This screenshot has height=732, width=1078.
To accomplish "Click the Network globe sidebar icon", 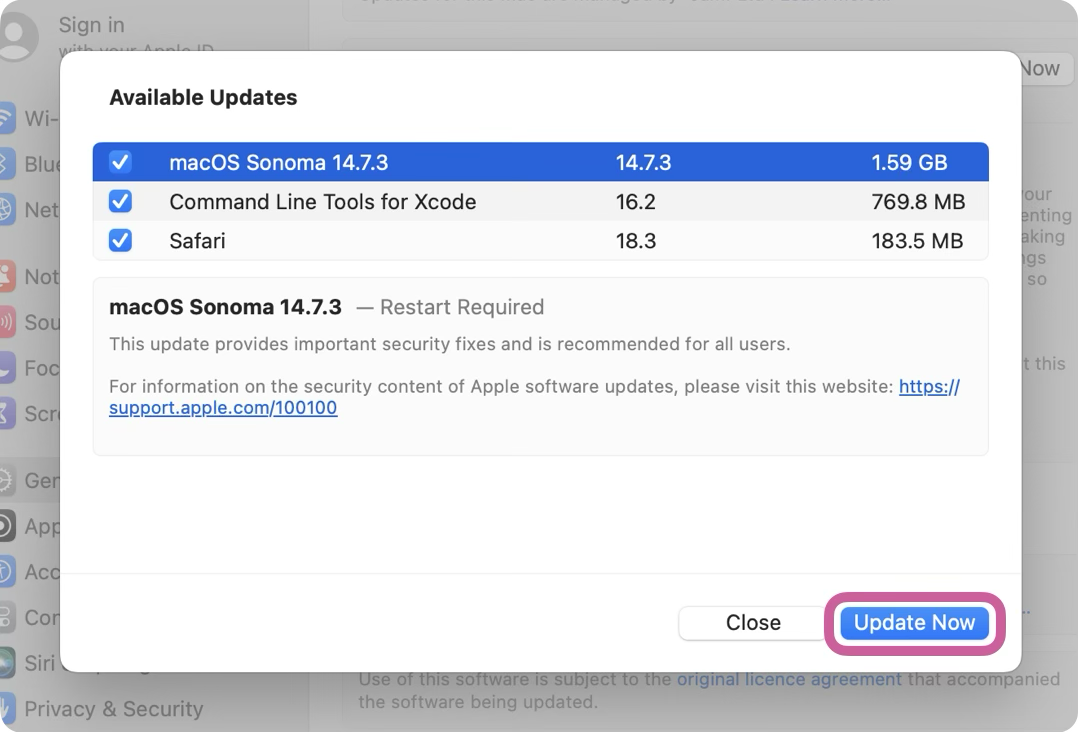I will point(6,210).
